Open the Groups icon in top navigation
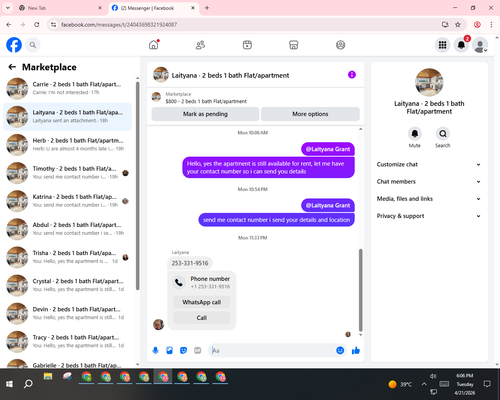Screen dimensions: 500x400 coord(340,45)
